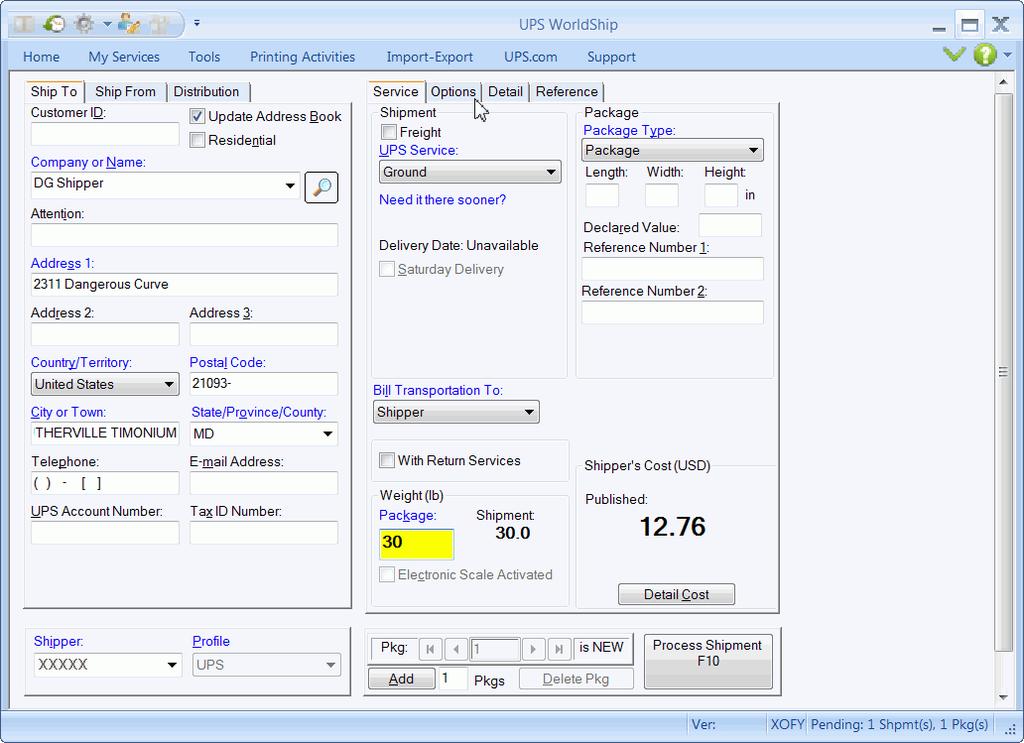
Task: Click the Need it there sooner link
Action: 443,200
